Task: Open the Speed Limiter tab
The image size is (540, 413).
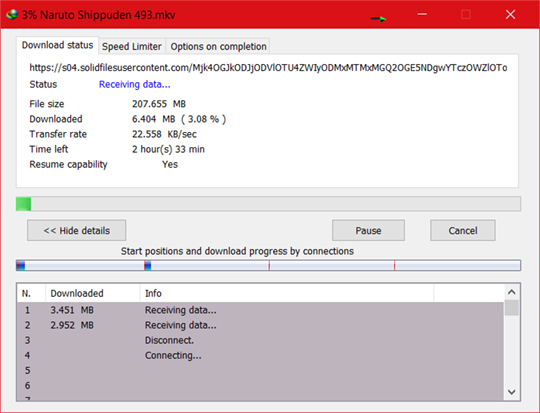Action: point(132,47)
